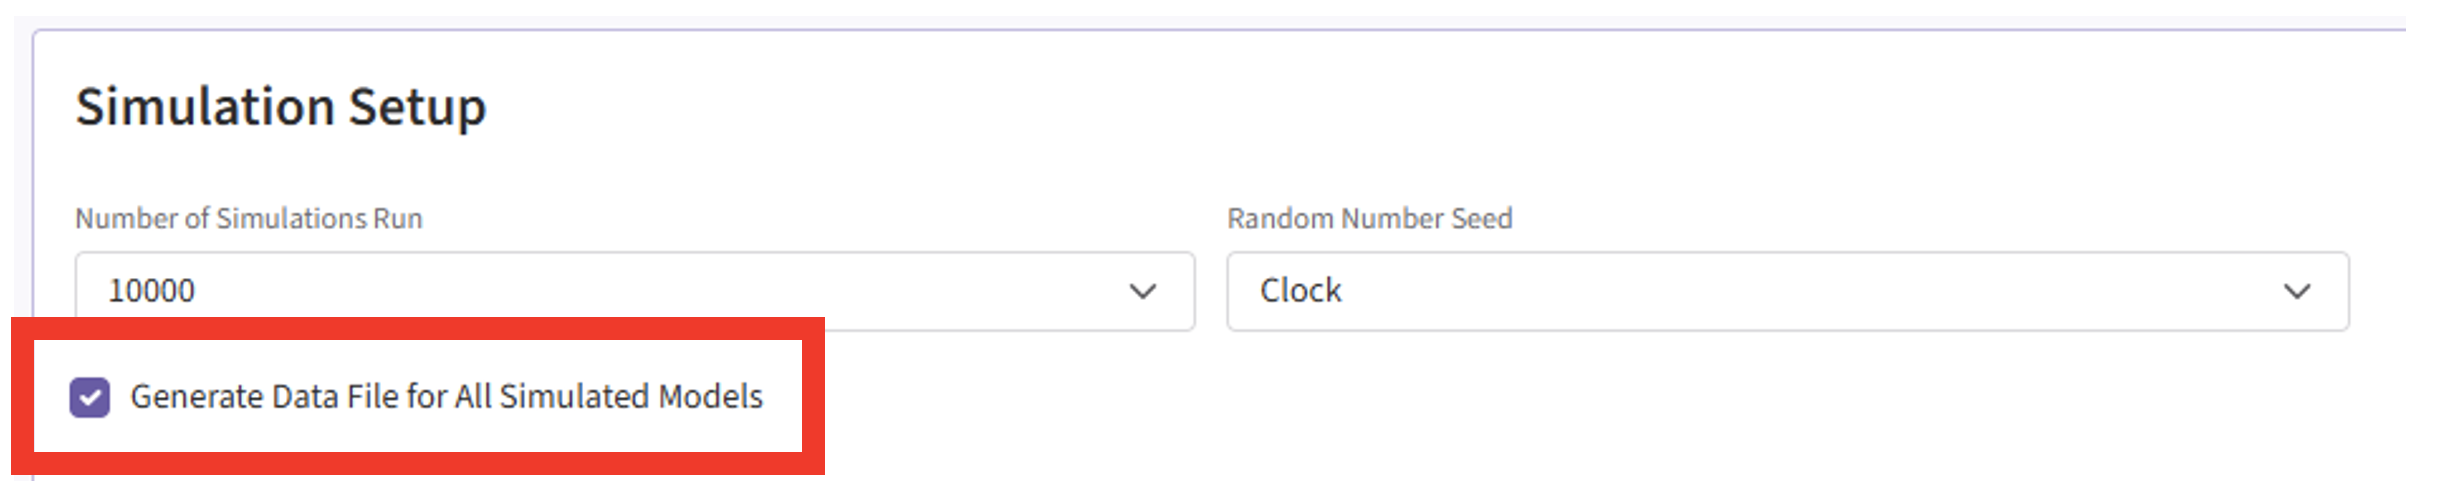Click the 'Generate Data File for All Simulated Models' label

pyautogui.click(x=446, y=397)
